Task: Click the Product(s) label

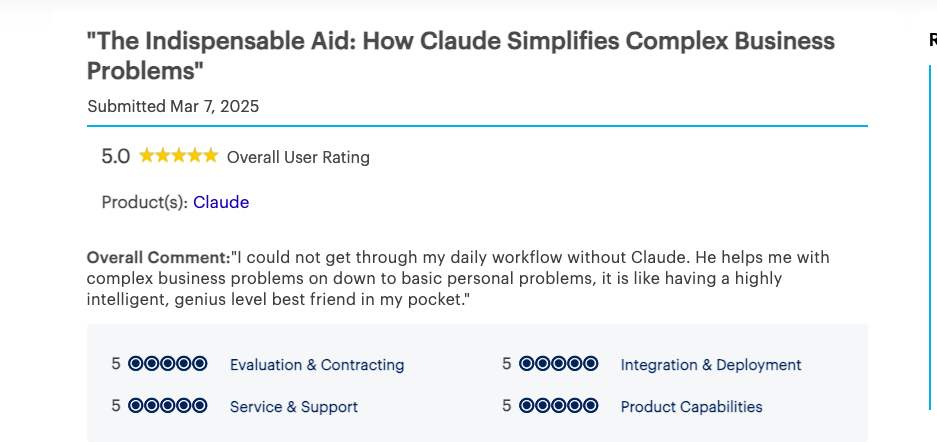Action: [x=144, y=202]
